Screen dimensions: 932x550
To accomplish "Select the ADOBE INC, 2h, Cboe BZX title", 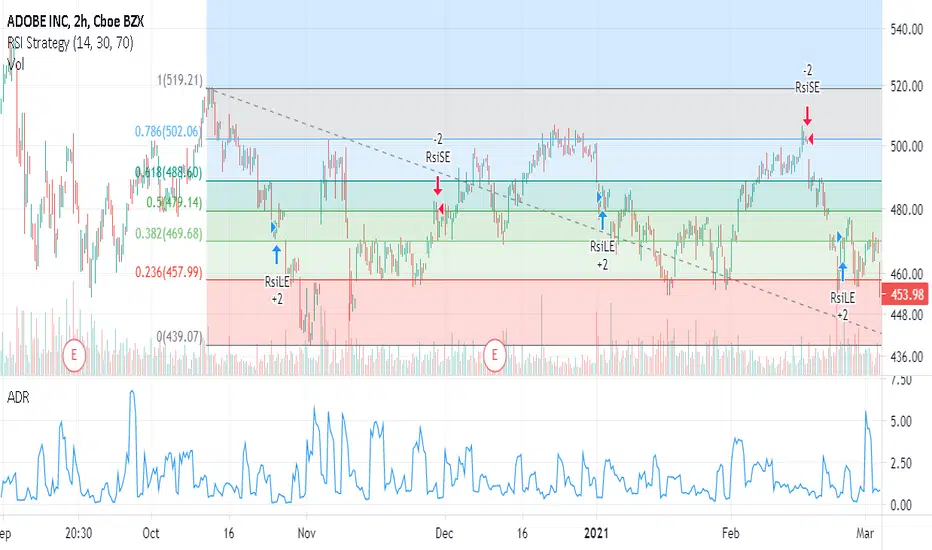I will point(75,21).
